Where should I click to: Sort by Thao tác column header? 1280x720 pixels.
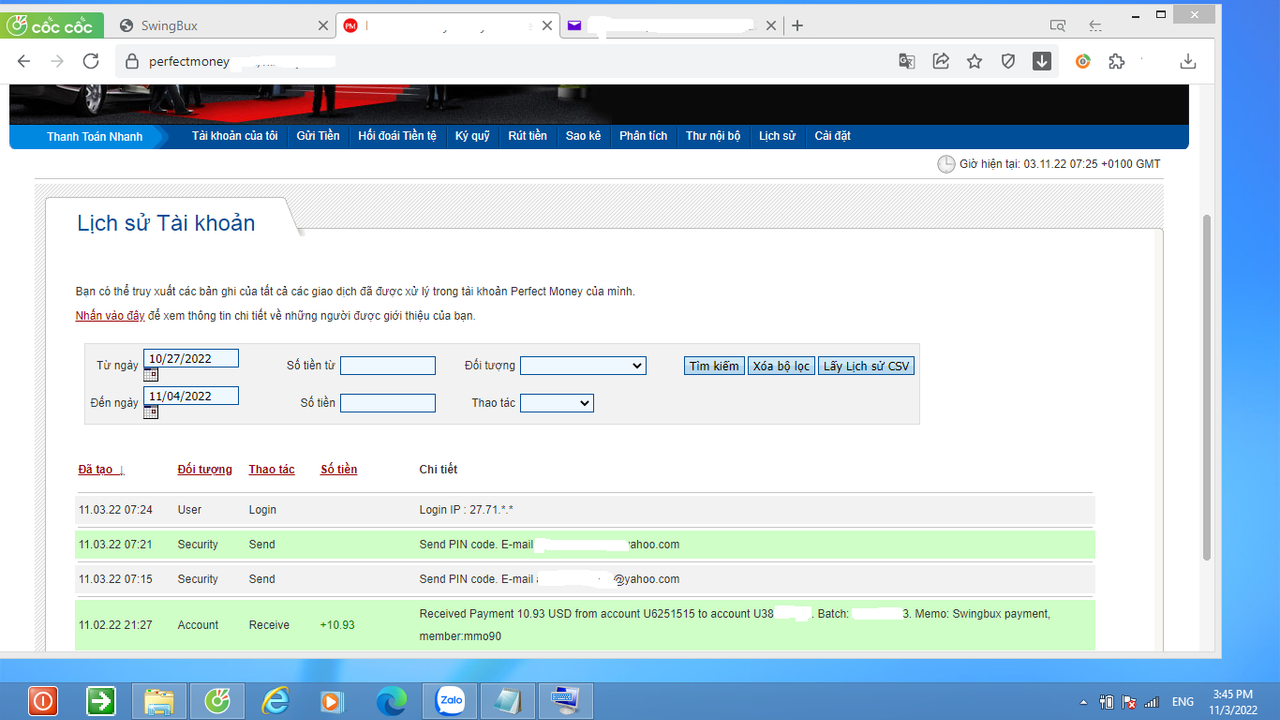pos(272,469)
